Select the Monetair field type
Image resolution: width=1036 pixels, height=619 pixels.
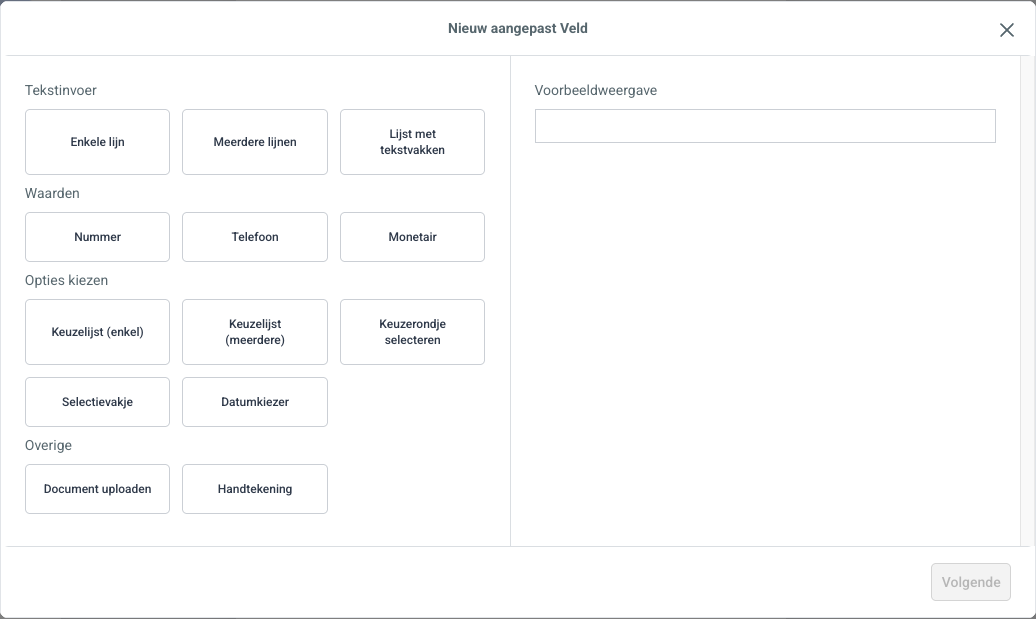tap(412, 237)
